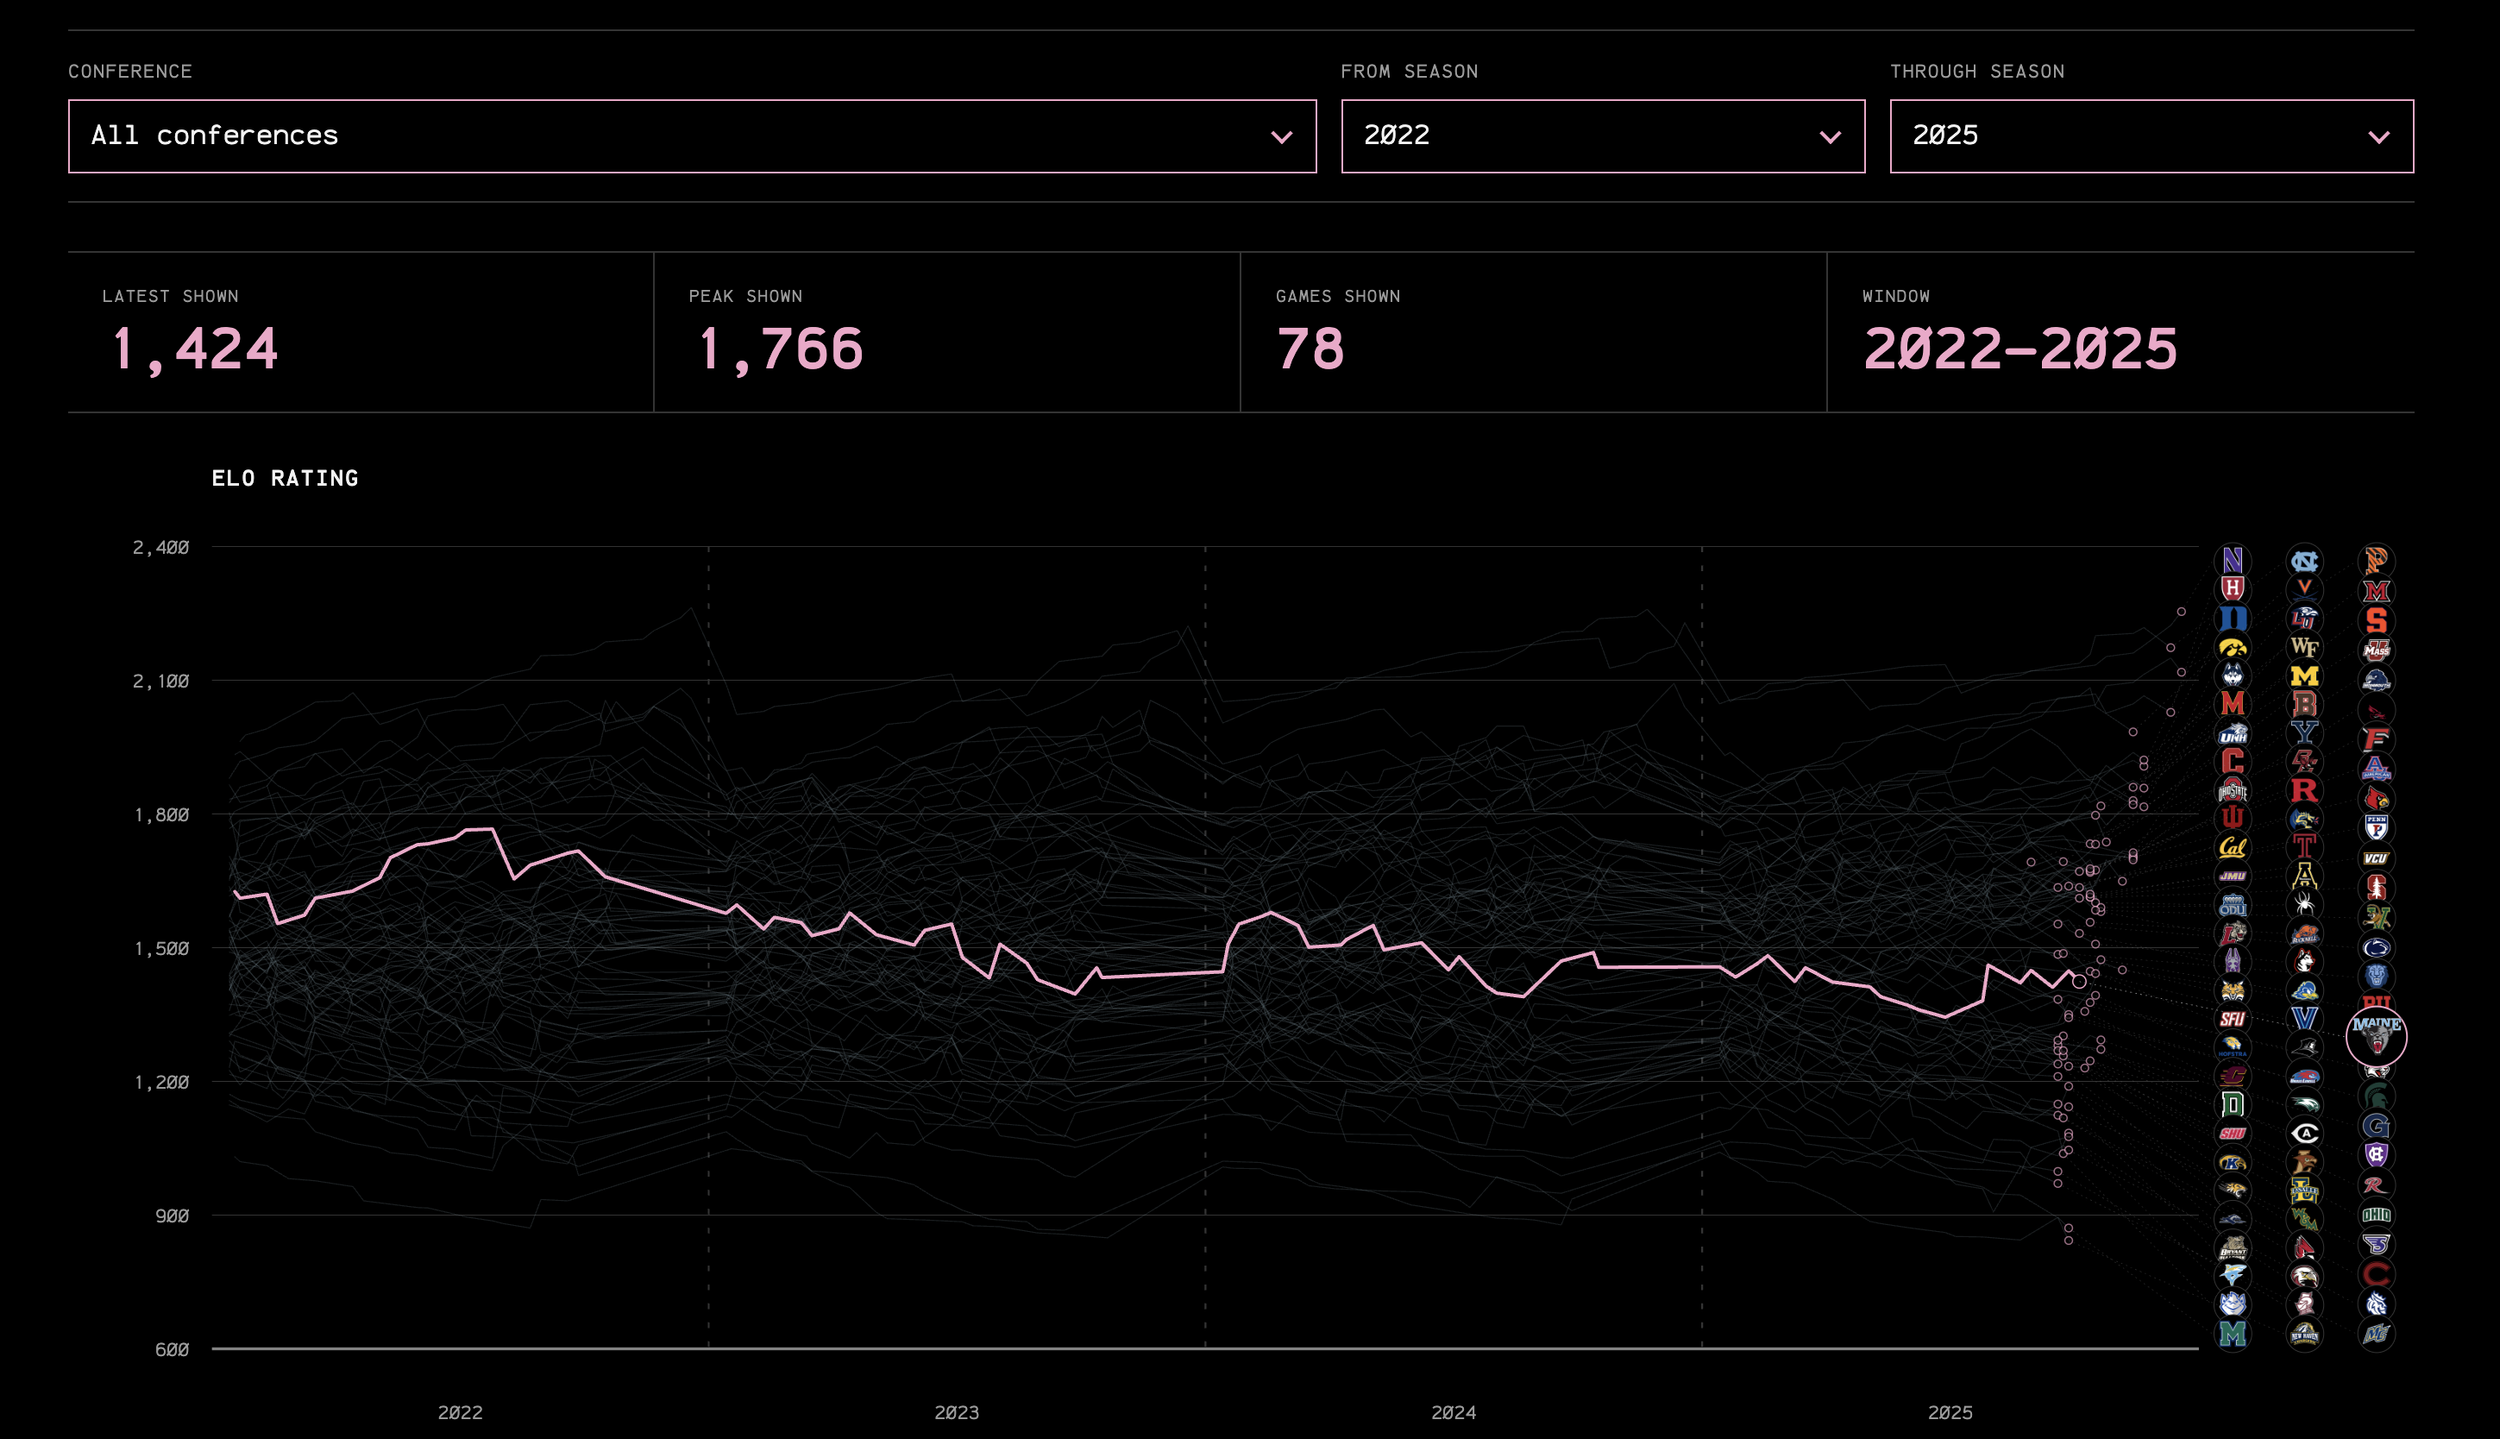Click the Latest Shown value 1,424

point(193,349)
